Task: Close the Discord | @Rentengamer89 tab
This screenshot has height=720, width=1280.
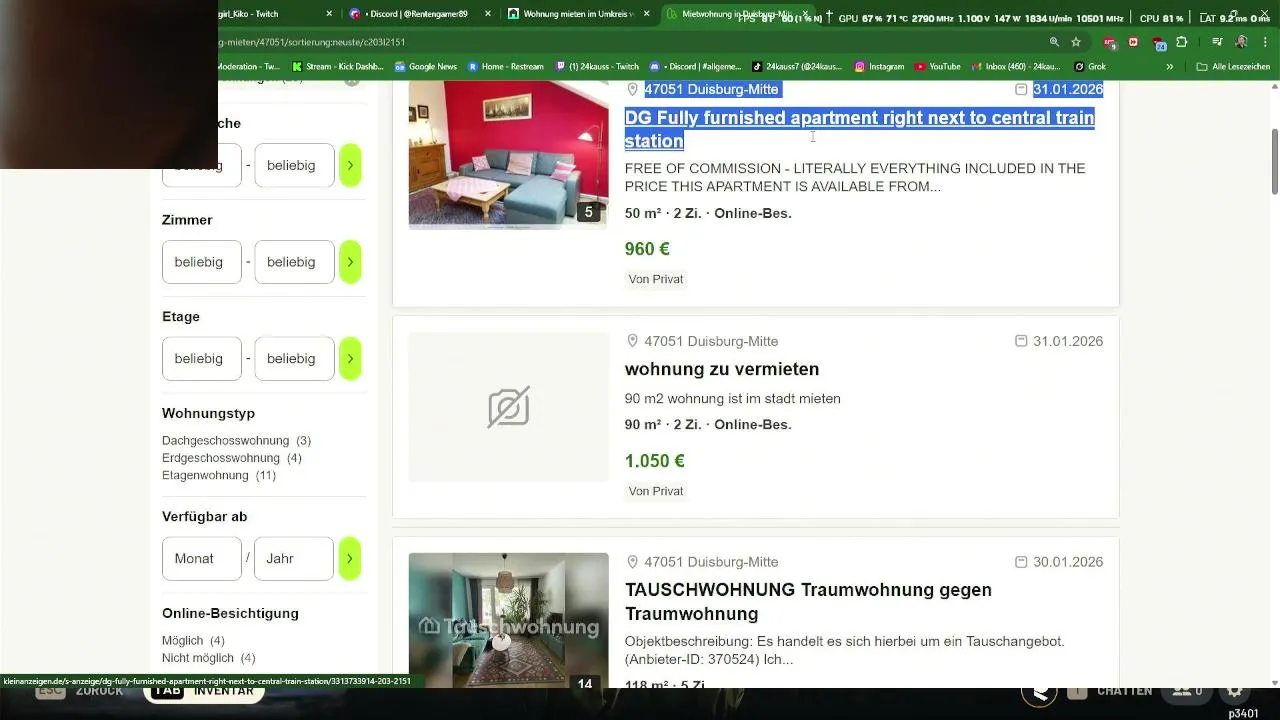Action: pyautogui.click(x=488, y=14)
